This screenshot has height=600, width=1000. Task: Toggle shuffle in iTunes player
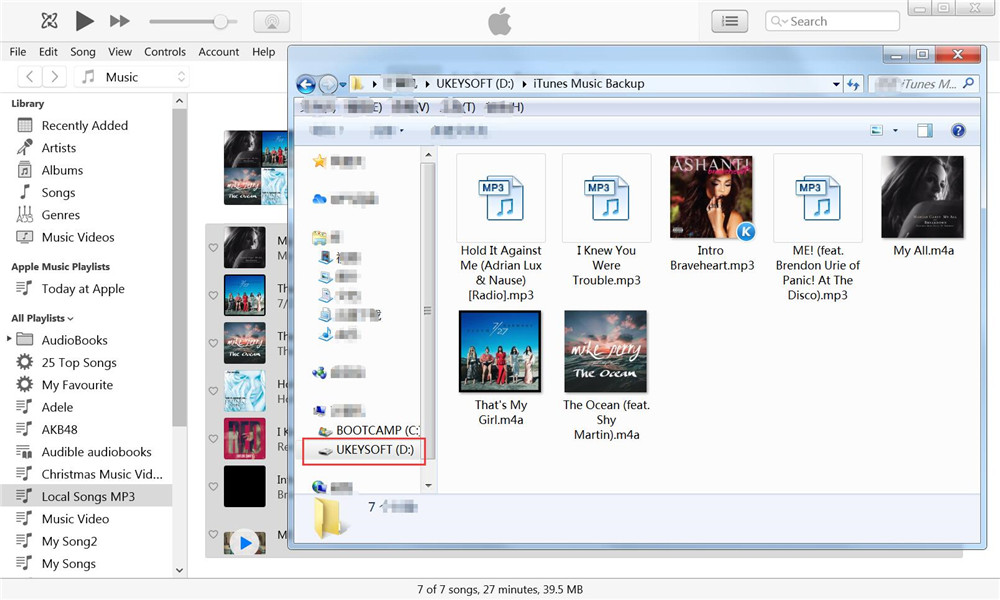coord(49,21)
